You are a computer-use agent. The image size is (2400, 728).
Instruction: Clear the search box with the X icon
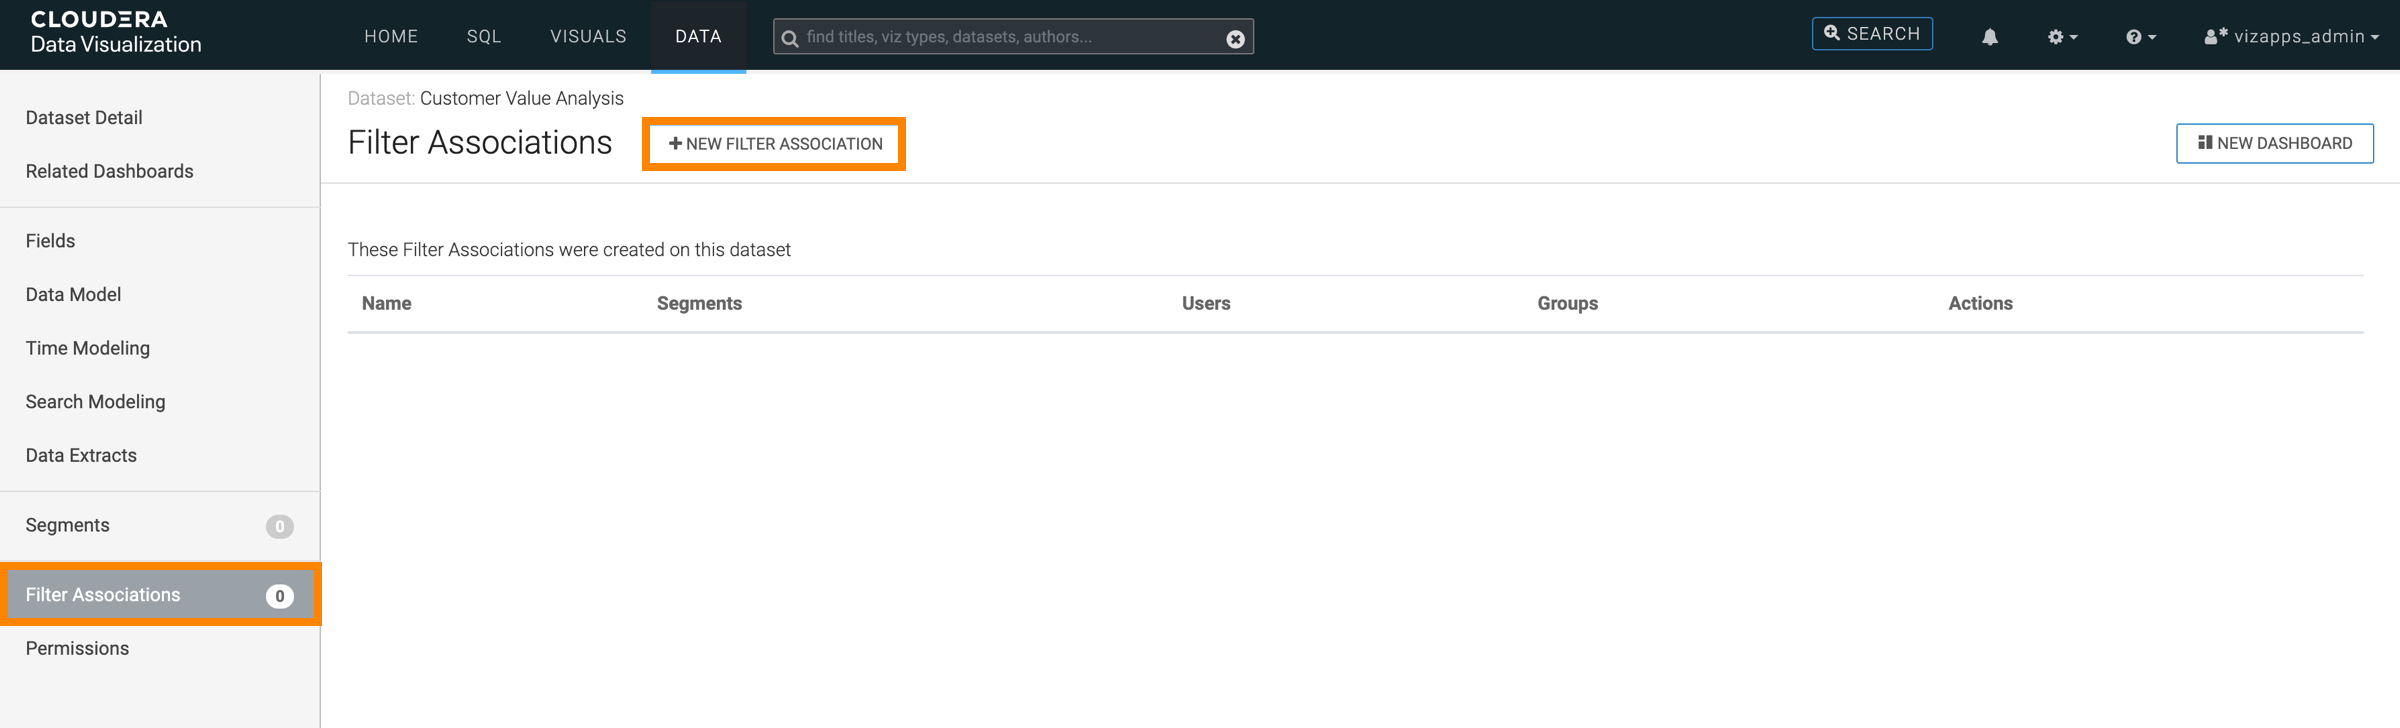point(1235,38)
